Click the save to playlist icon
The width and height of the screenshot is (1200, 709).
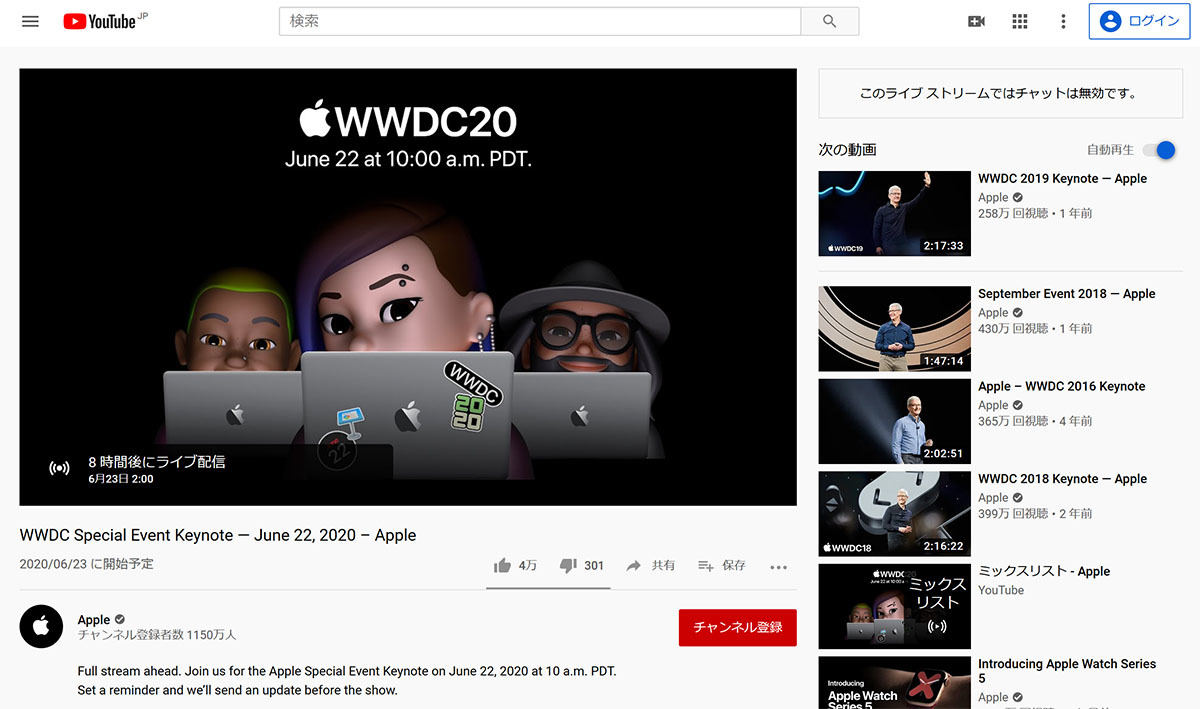point(706,566)
